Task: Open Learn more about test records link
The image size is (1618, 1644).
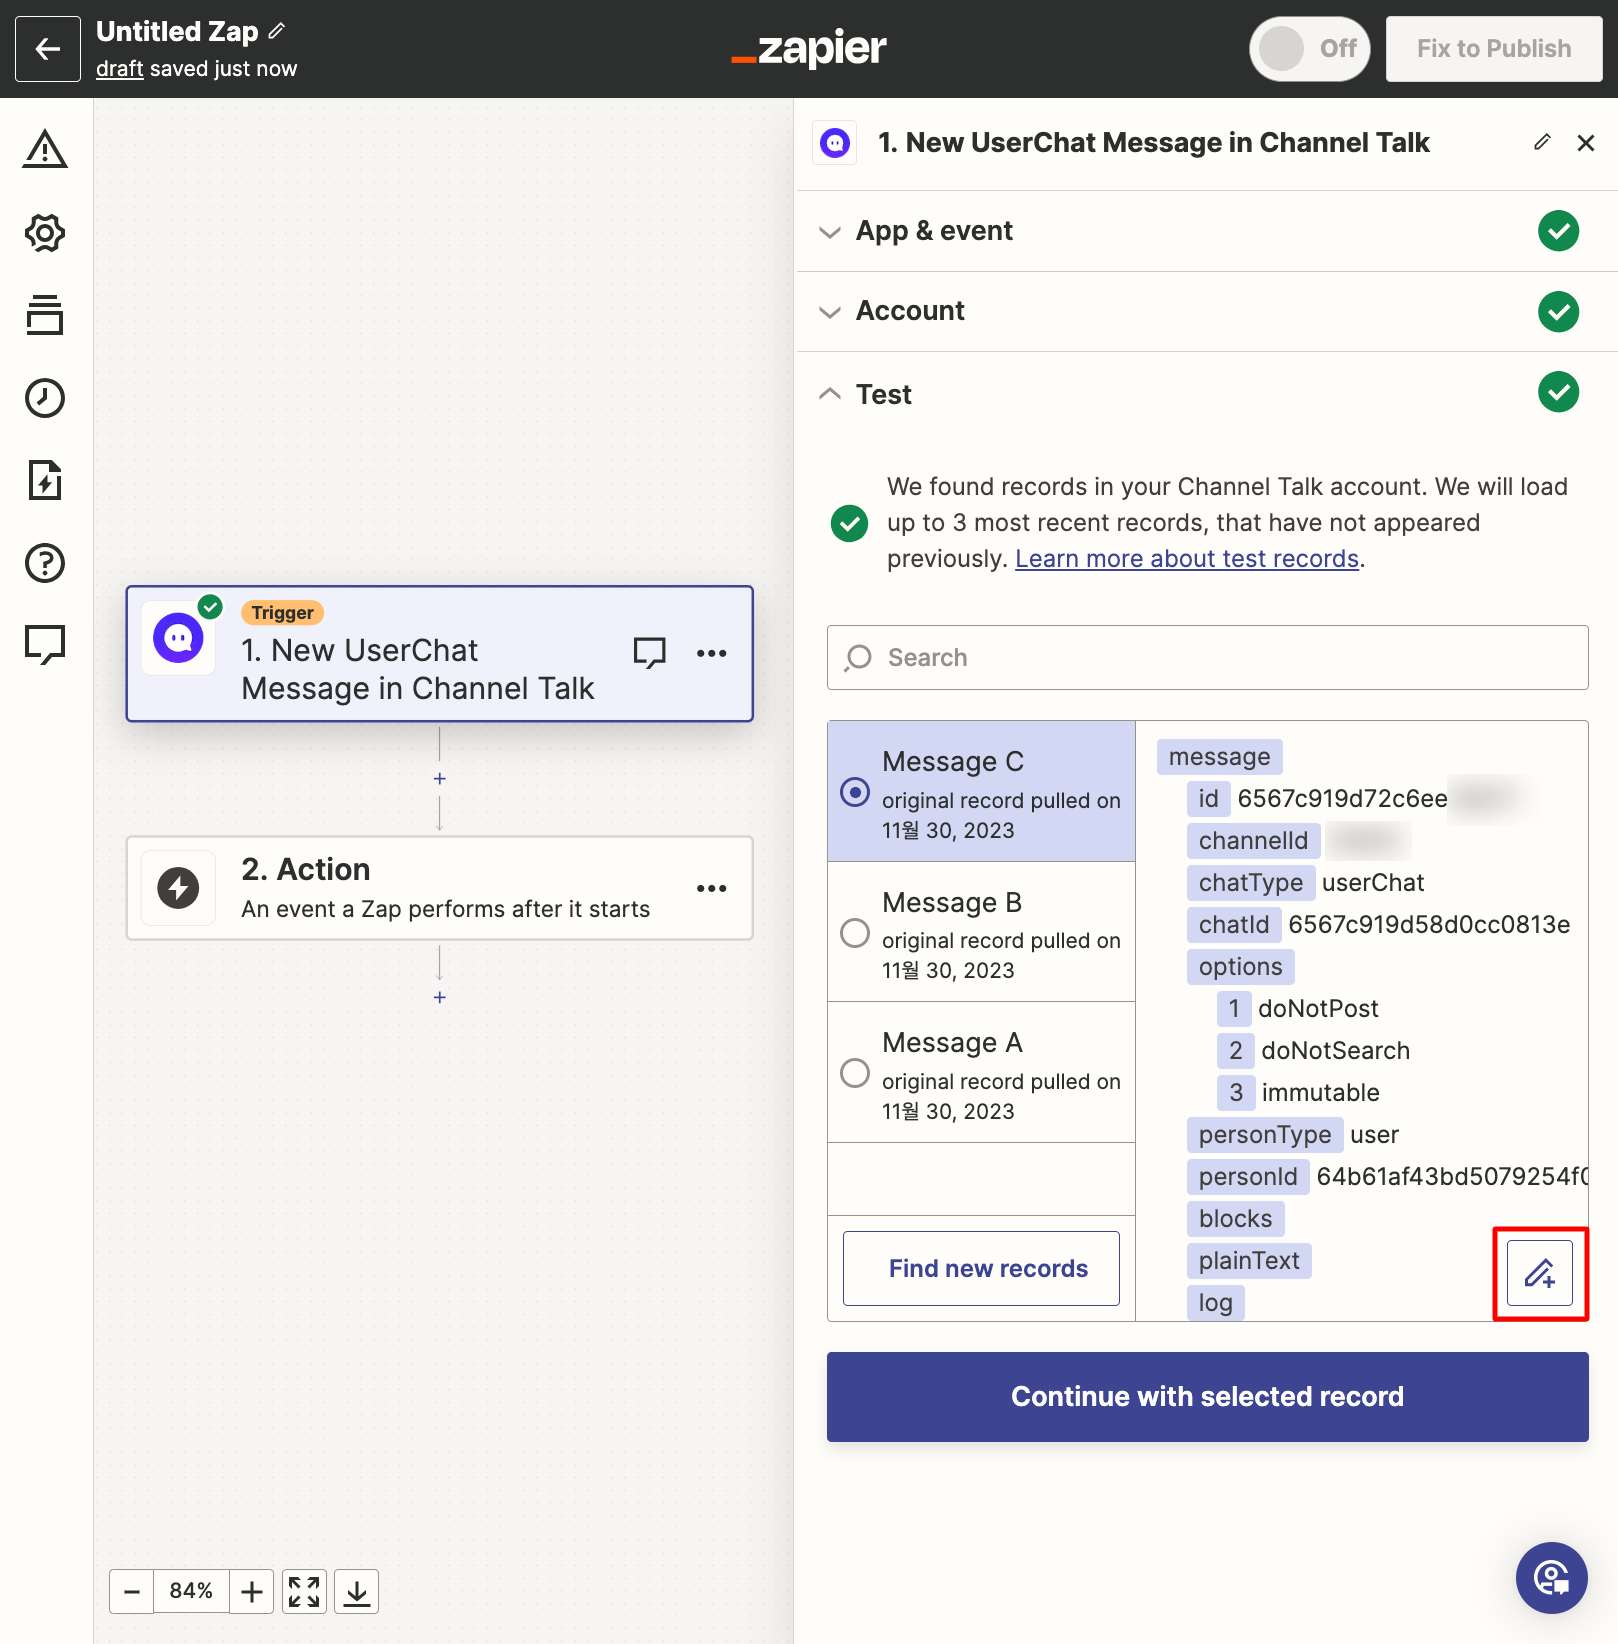Action: click(1187, 558)
